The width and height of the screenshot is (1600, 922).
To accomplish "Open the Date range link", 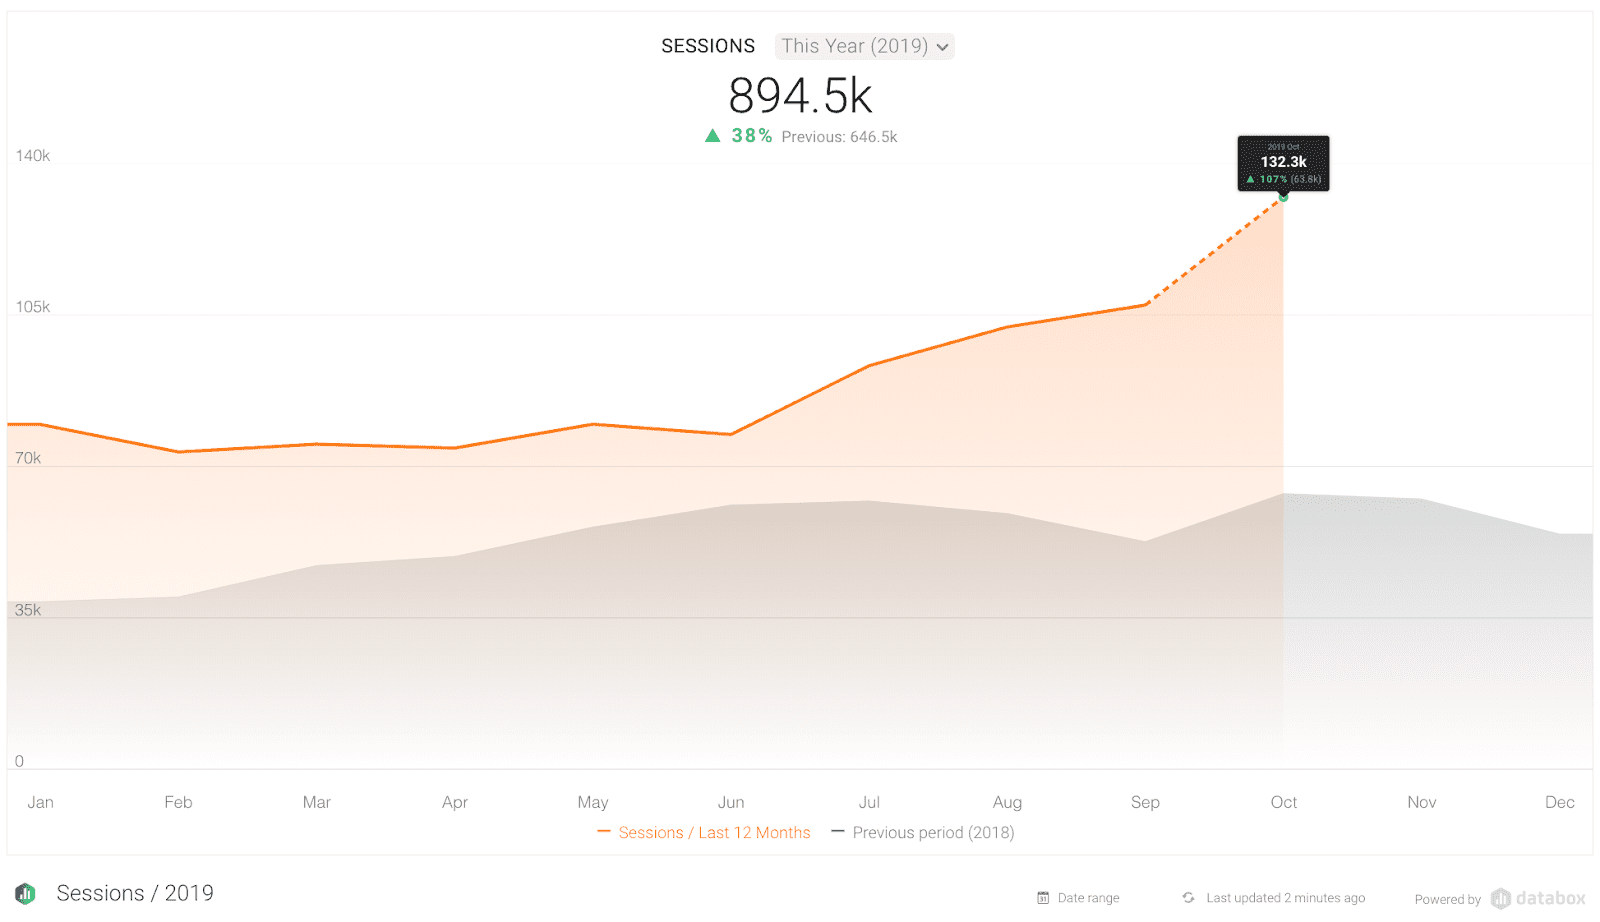I will tap(1088, 898).
